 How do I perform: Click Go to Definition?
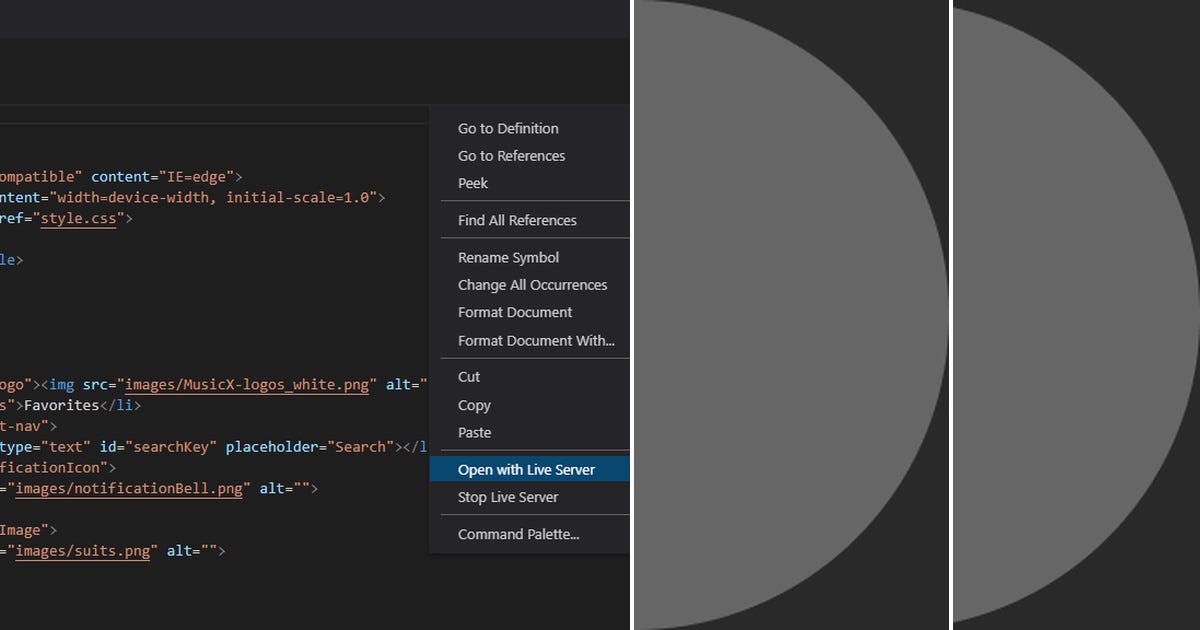tap(508, 128)
